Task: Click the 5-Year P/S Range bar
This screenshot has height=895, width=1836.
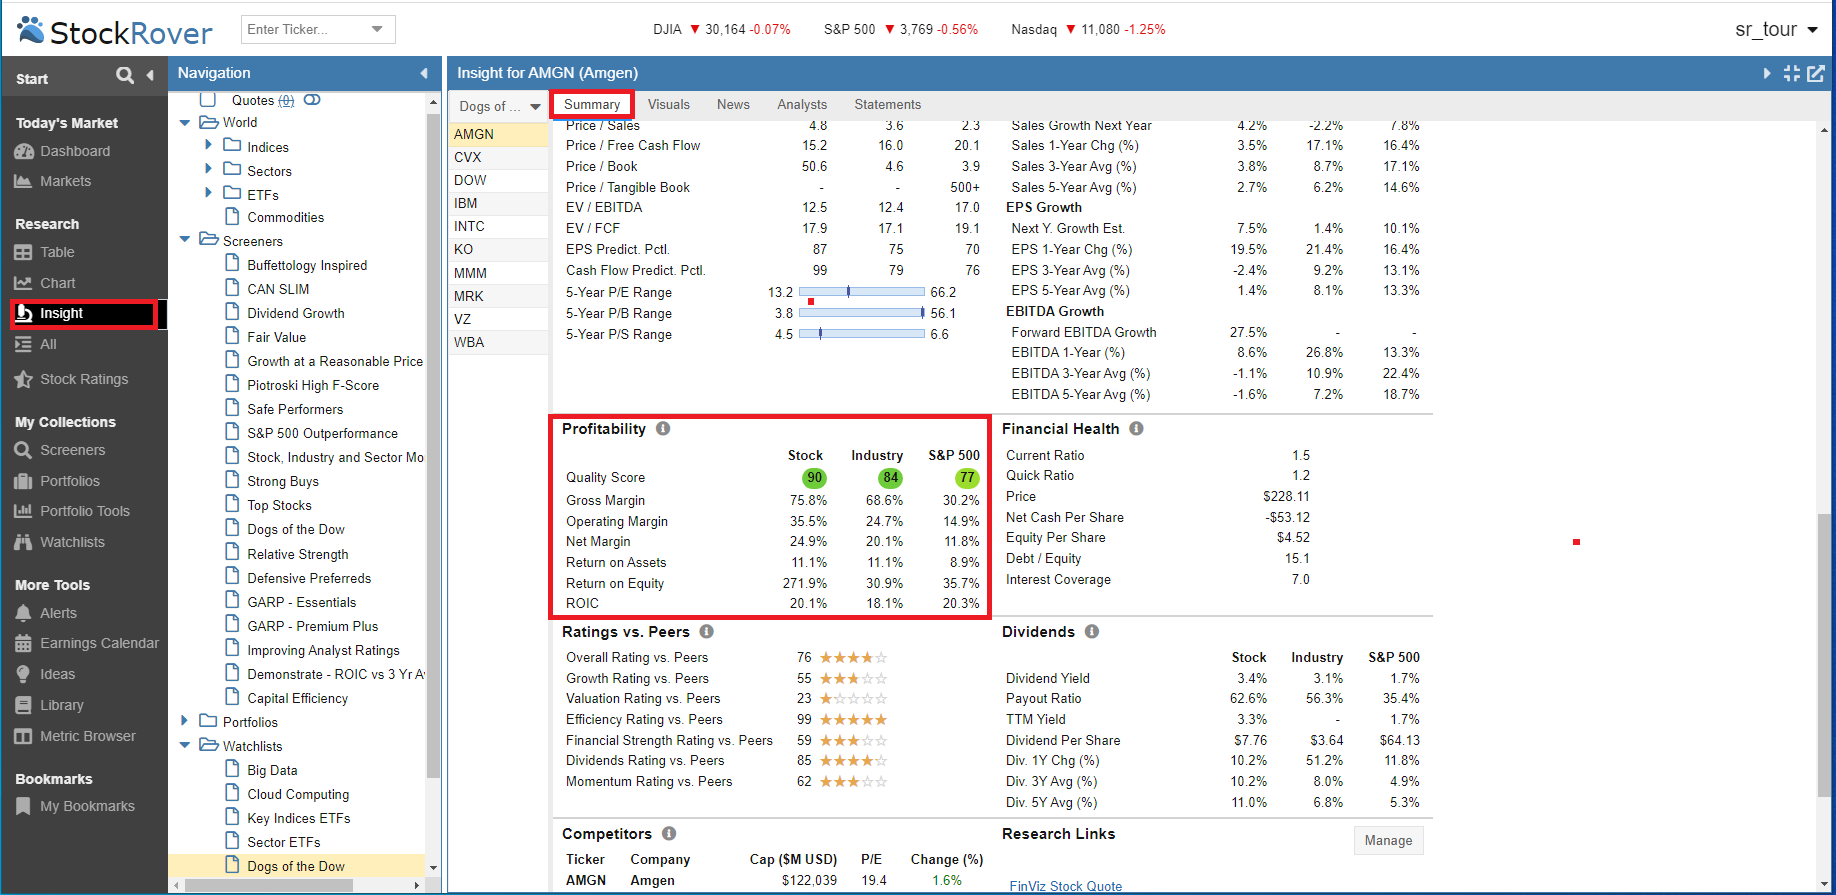Action: pos(862,334)
